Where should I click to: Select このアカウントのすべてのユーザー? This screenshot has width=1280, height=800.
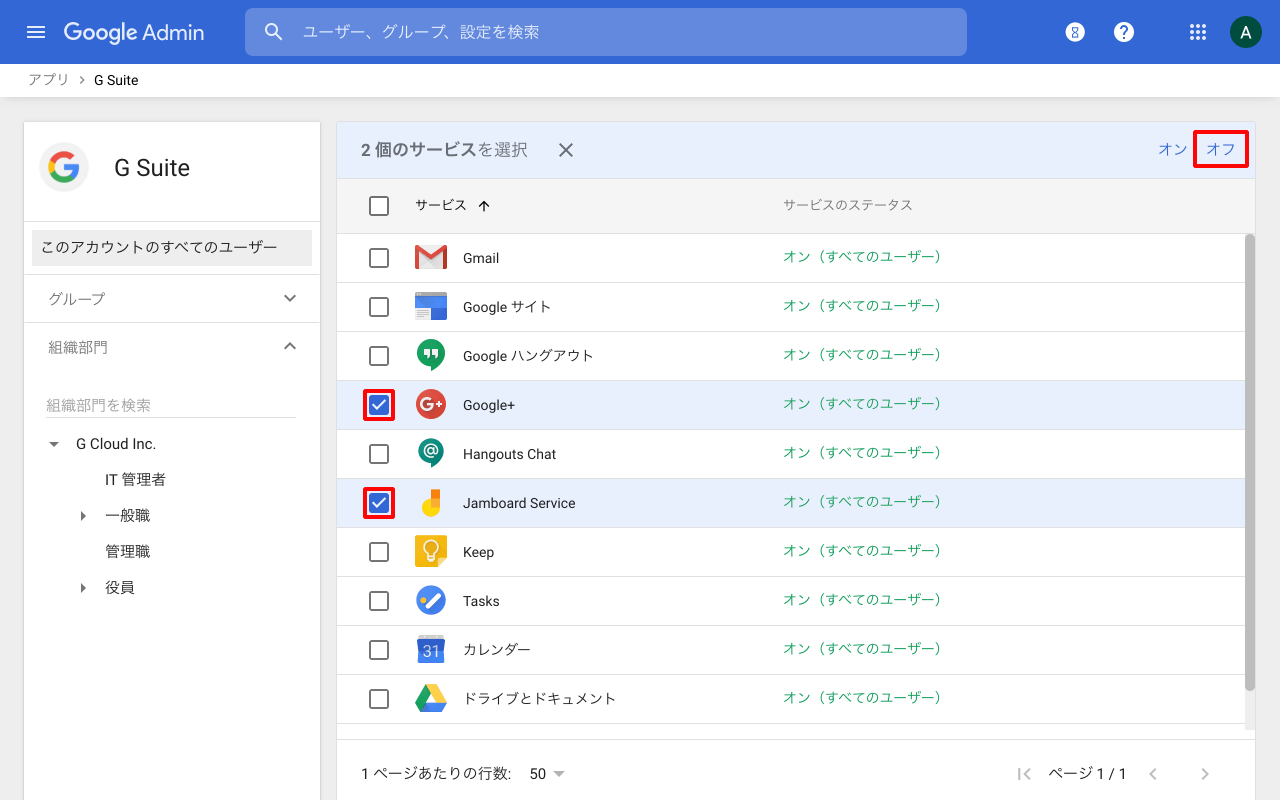tap(172, 248)
